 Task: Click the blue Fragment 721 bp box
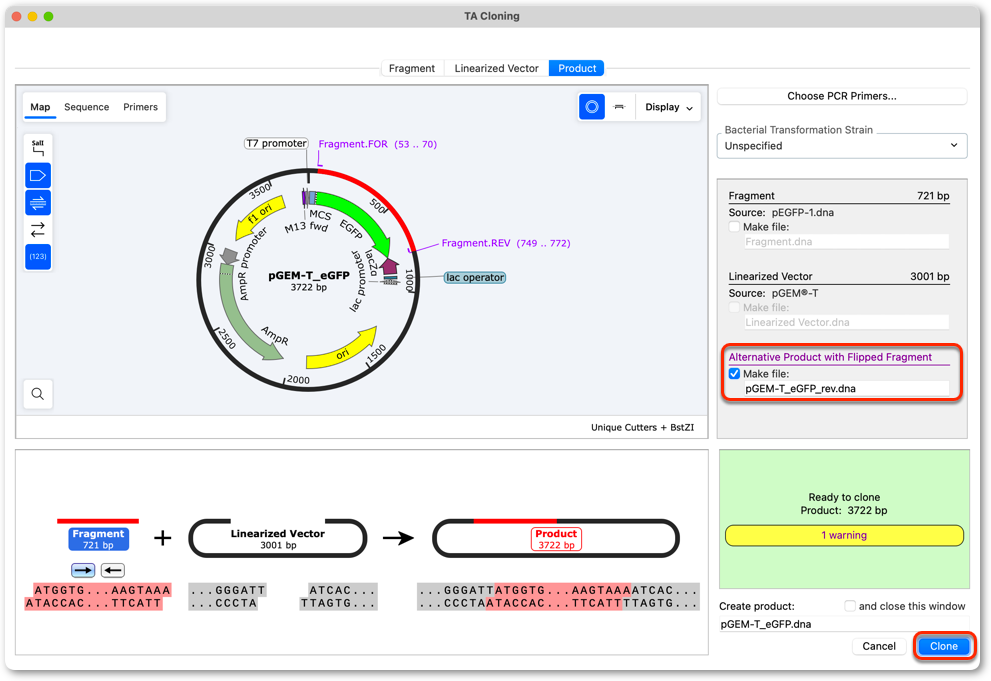(99, 539)
